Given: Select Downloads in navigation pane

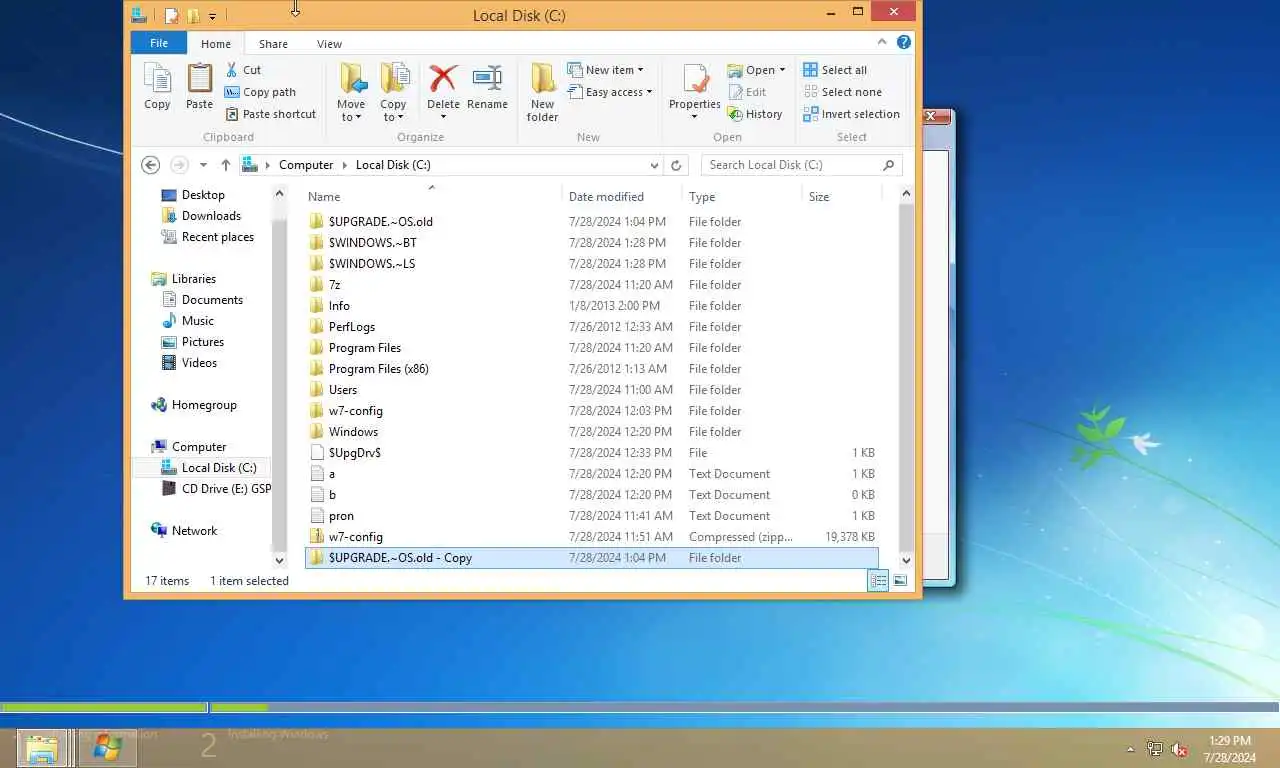Looking at the screenshot, I should tap(211, 216).
